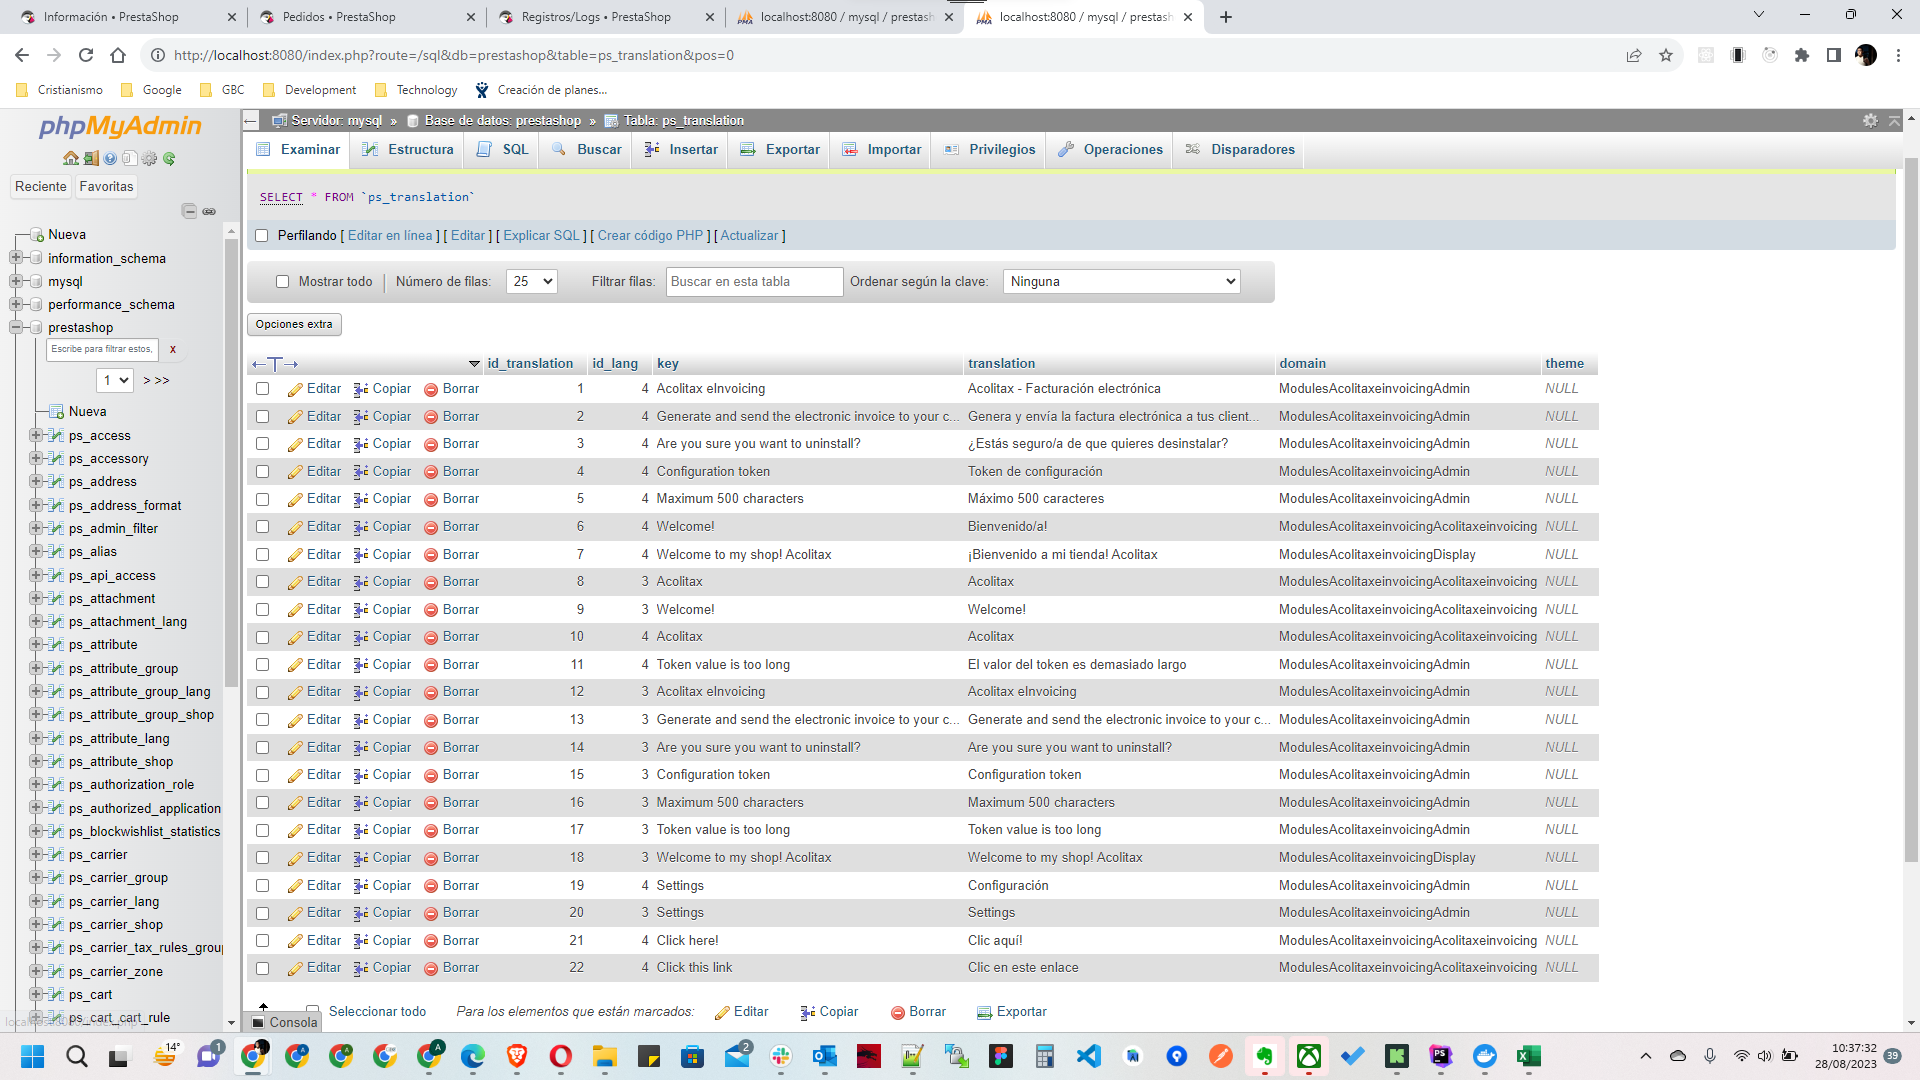Image resolution: width=1920 pixels, height=1080 pixels.
Task: Reload navigation panel with green refresh icon
Action: pos(169,158)
